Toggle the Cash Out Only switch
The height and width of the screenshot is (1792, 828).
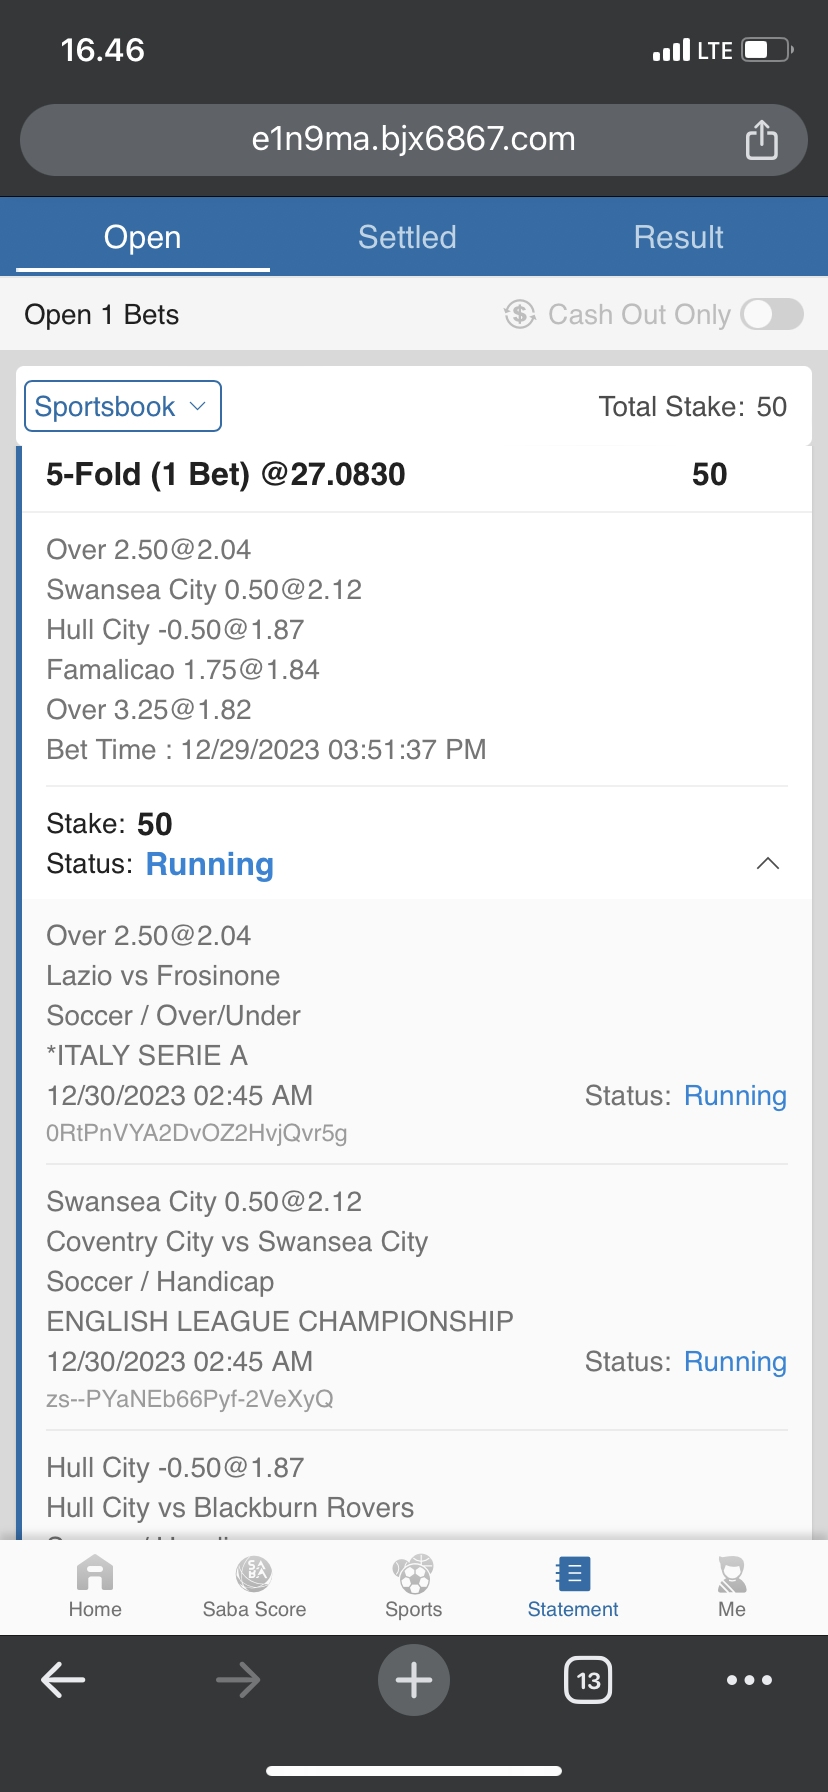[x=772, y=314]
